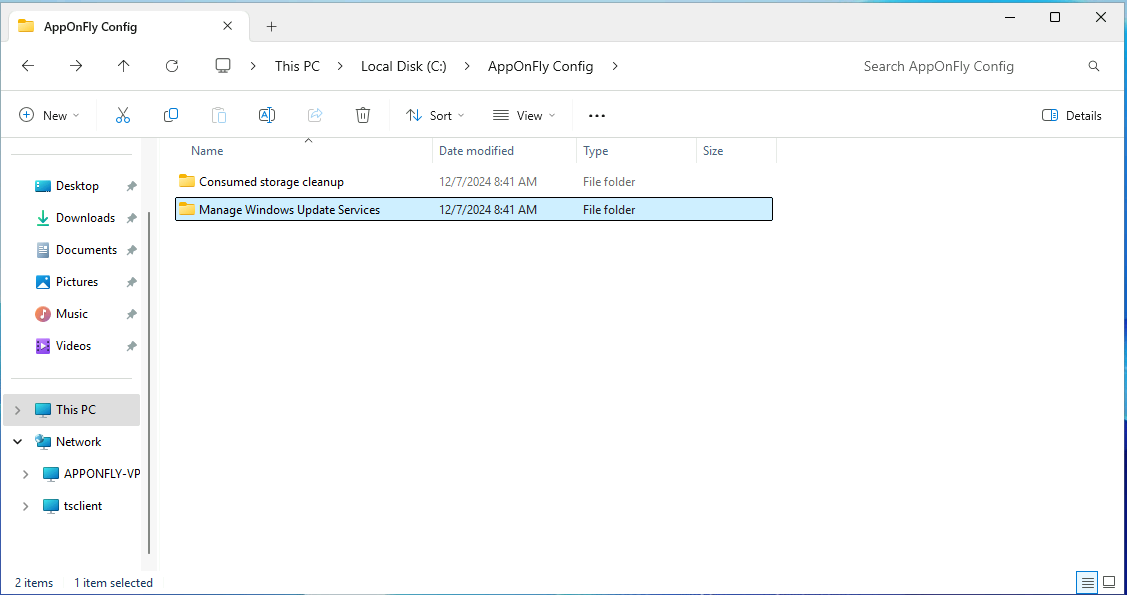Click Local Disk (C:) in breadcrumb

(x=403, y=66)
